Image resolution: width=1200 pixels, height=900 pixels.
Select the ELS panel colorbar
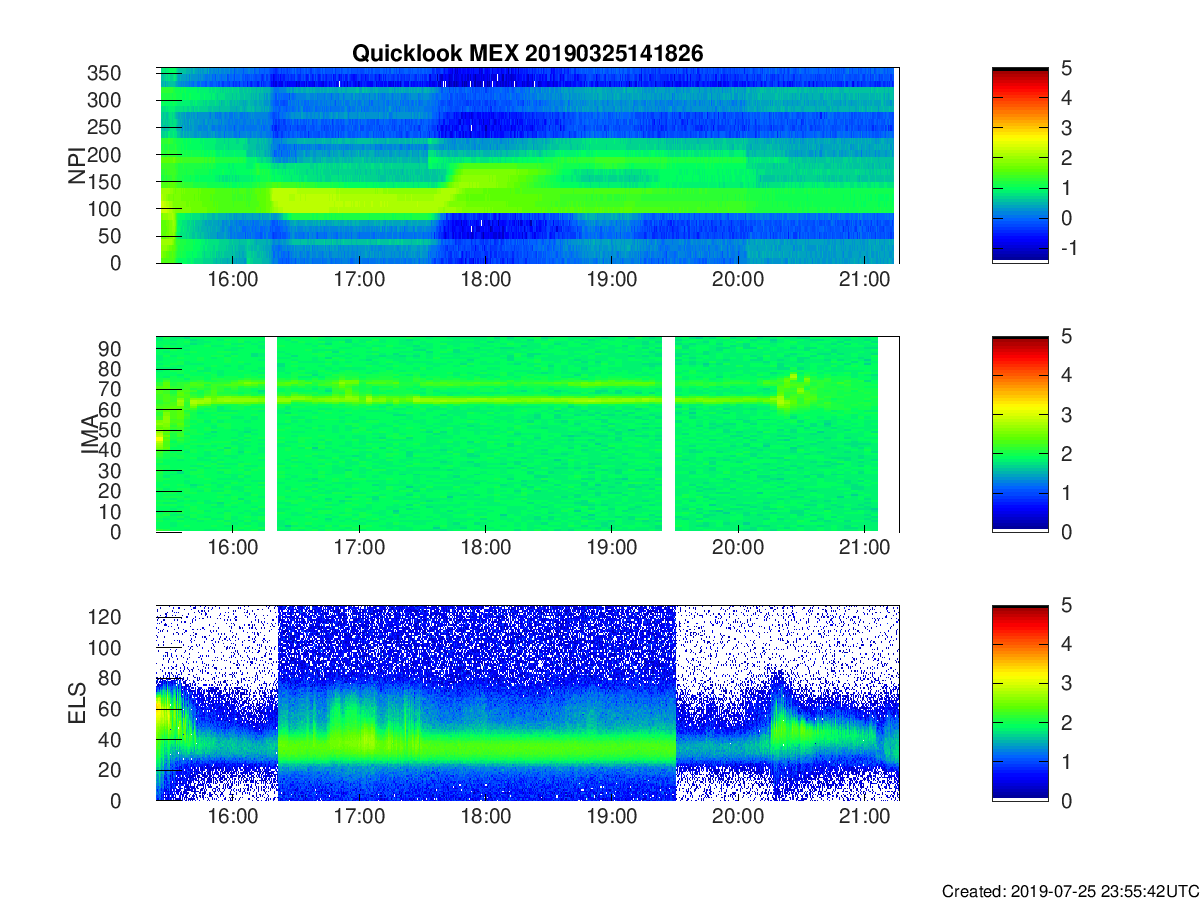point(1020,703)
